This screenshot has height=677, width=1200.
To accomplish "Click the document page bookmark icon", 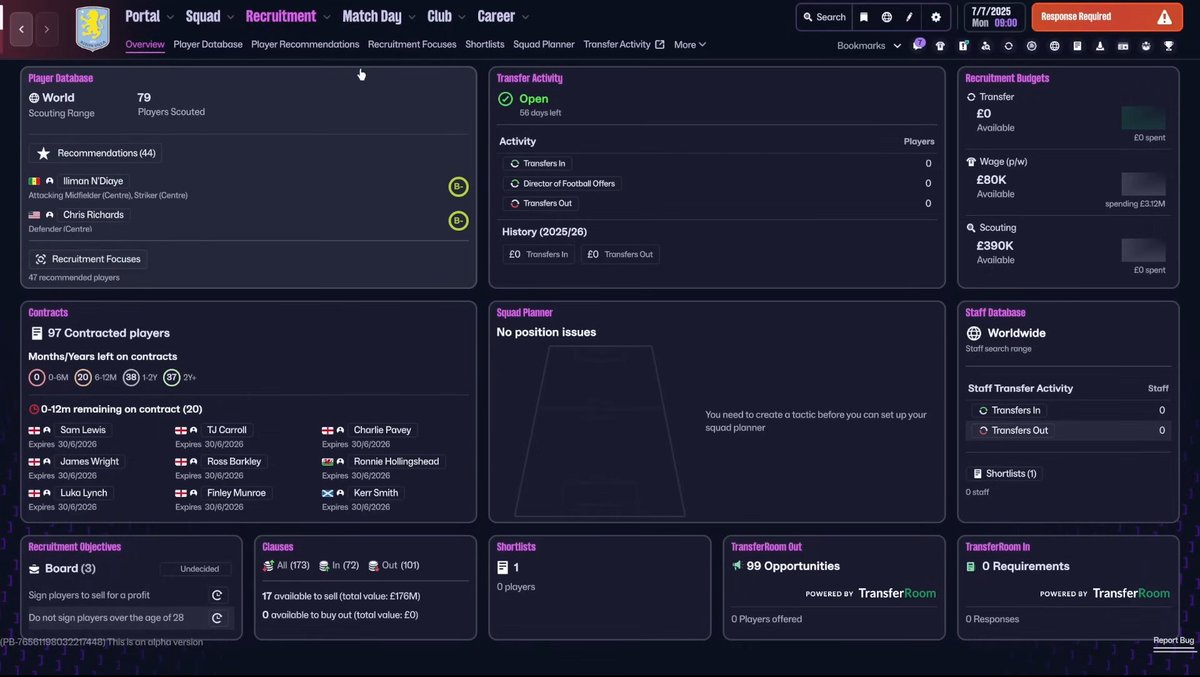I will [1077, 46].
